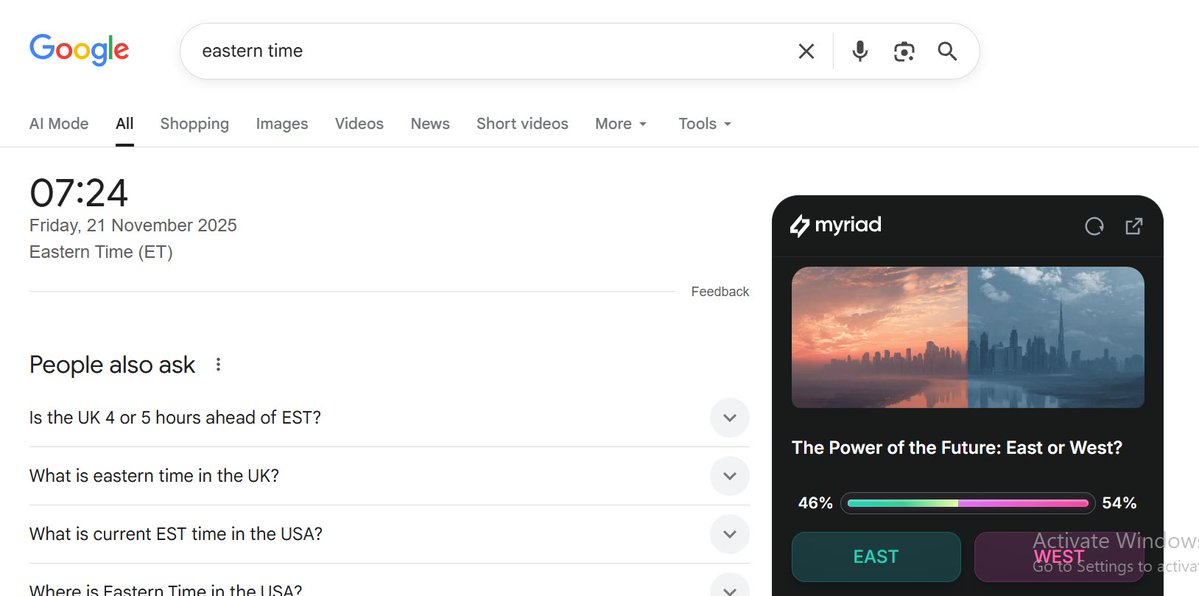Click the refresh icon on the Myriad widget
Screen dimensions: 1199x596
point(1094,226)
